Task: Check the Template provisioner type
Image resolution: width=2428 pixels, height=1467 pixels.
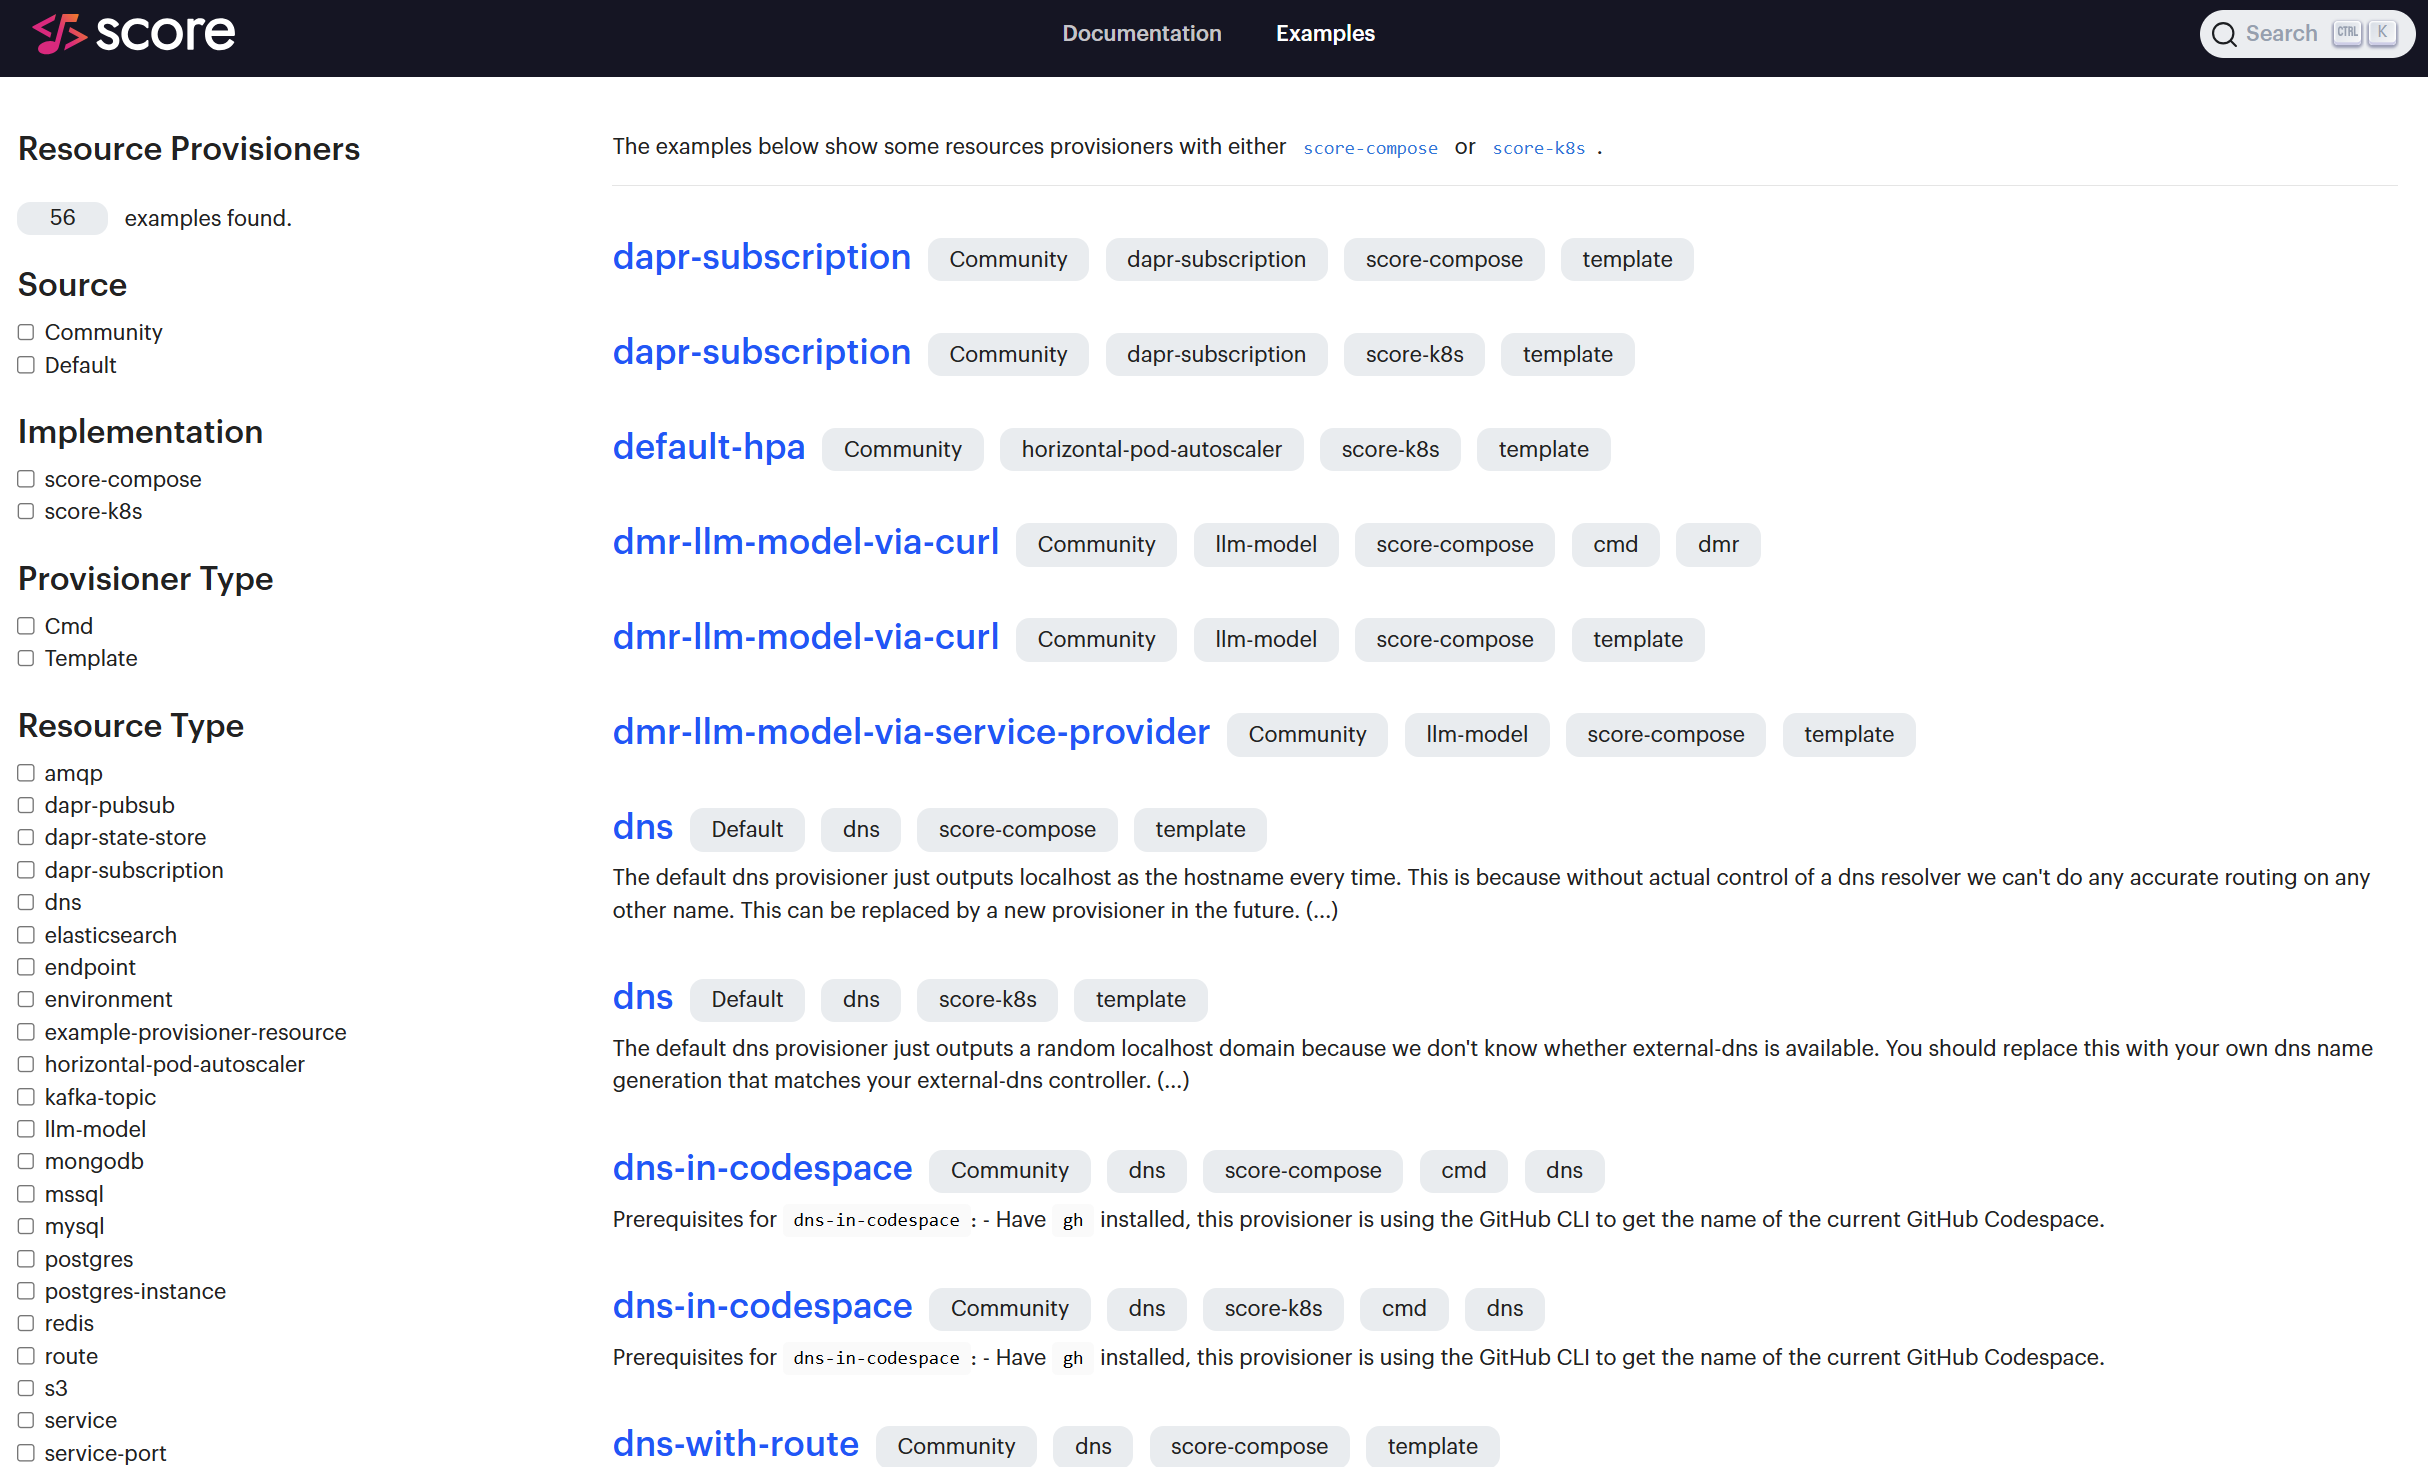Action: click(26, 658)
